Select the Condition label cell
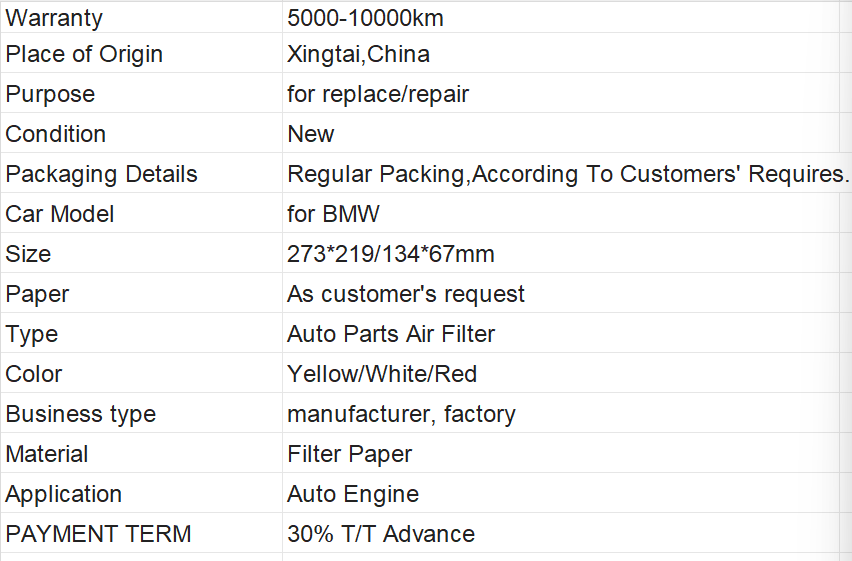The width and height of the screenshot is (852, 561). point(141,133)
